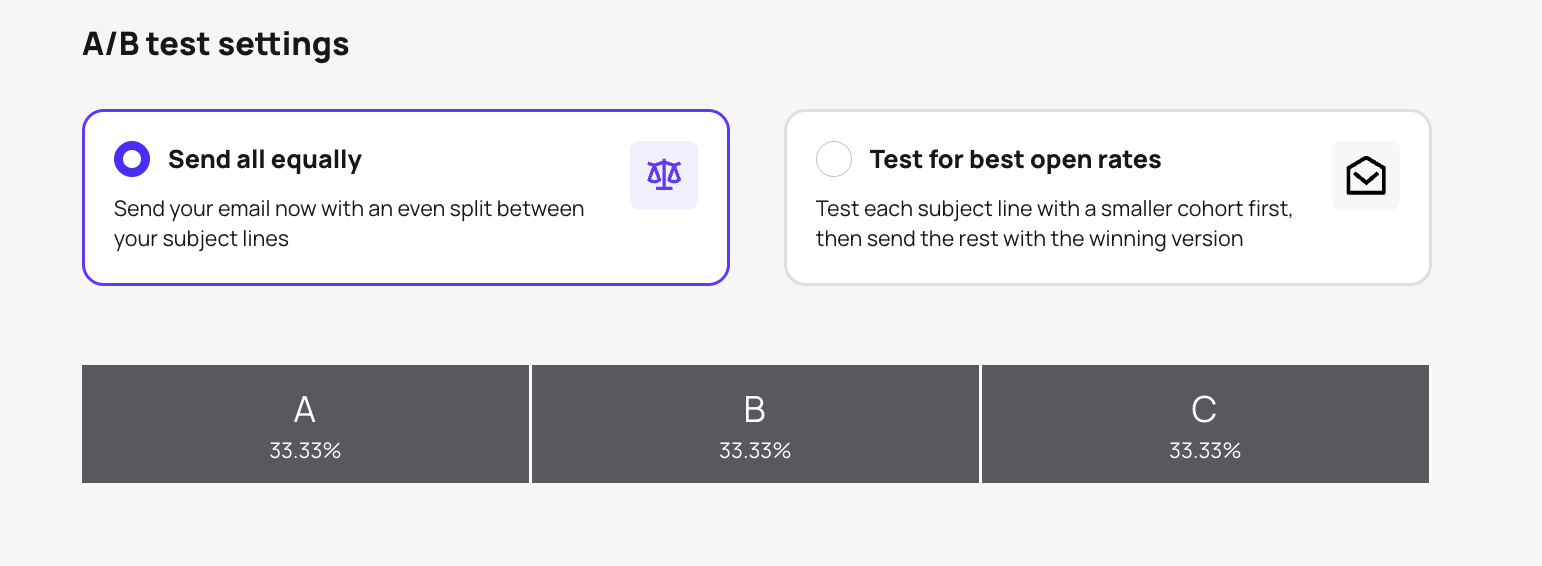Click Test for best open rates heading
This screenshot has width=1542, height=566.
click(x=1015, y=159)
